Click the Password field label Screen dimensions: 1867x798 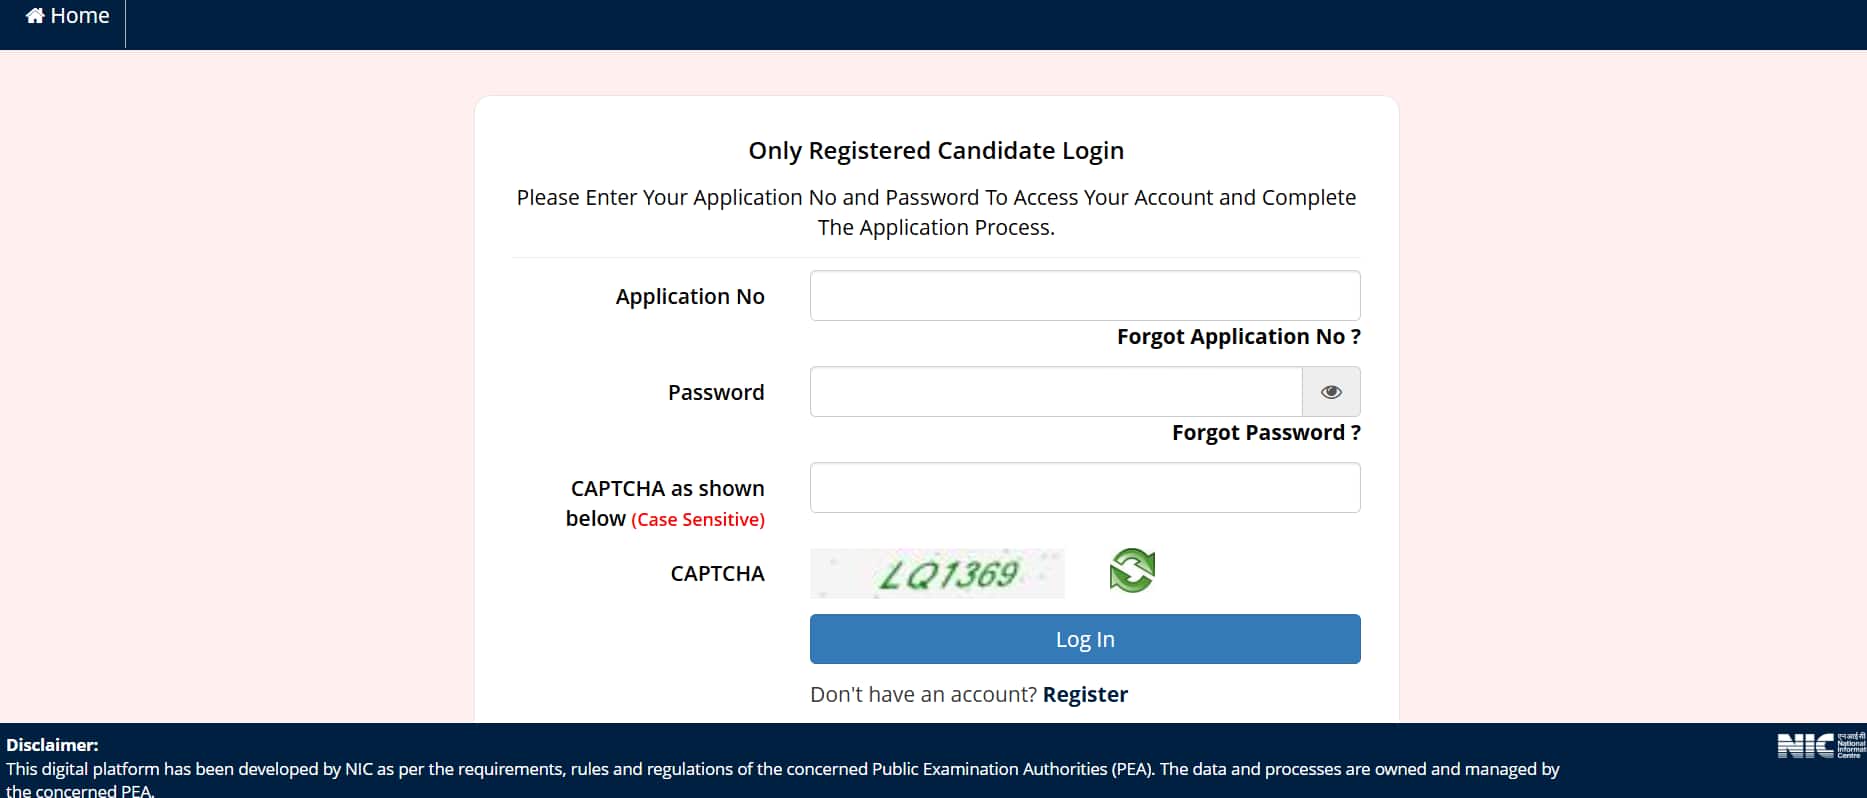tap(716, 393)
